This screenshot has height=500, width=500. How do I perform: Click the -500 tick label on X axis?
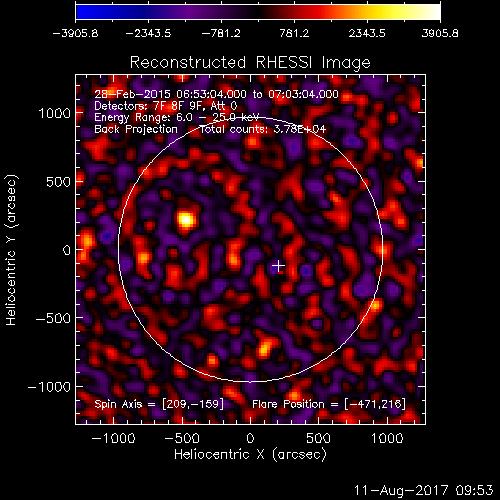click(x=182, y=438)
